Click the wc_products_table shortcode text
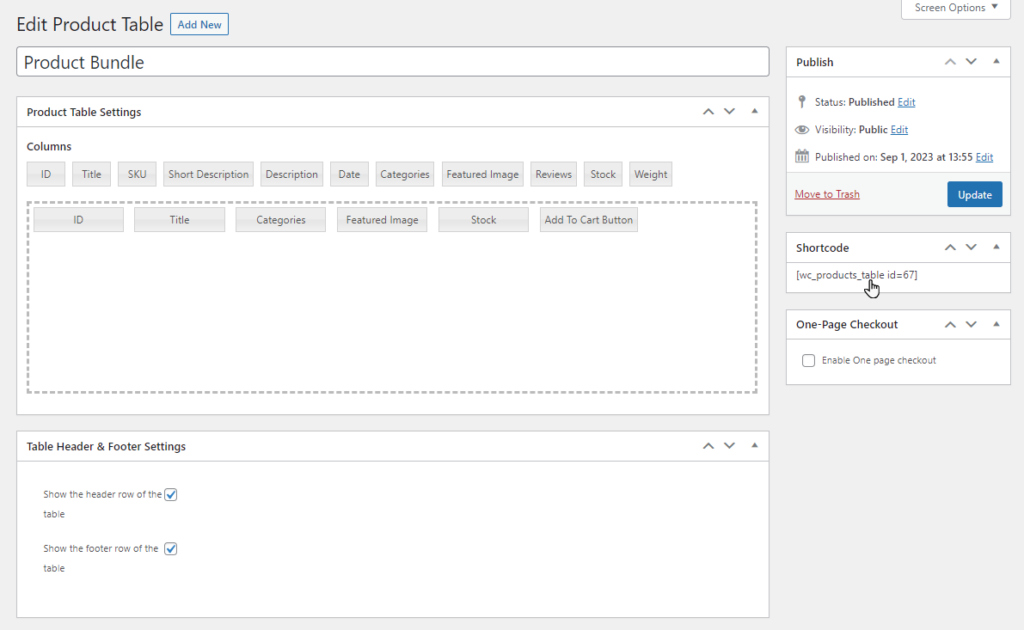The image size is (1024, 630). click(x=856, y=275)
